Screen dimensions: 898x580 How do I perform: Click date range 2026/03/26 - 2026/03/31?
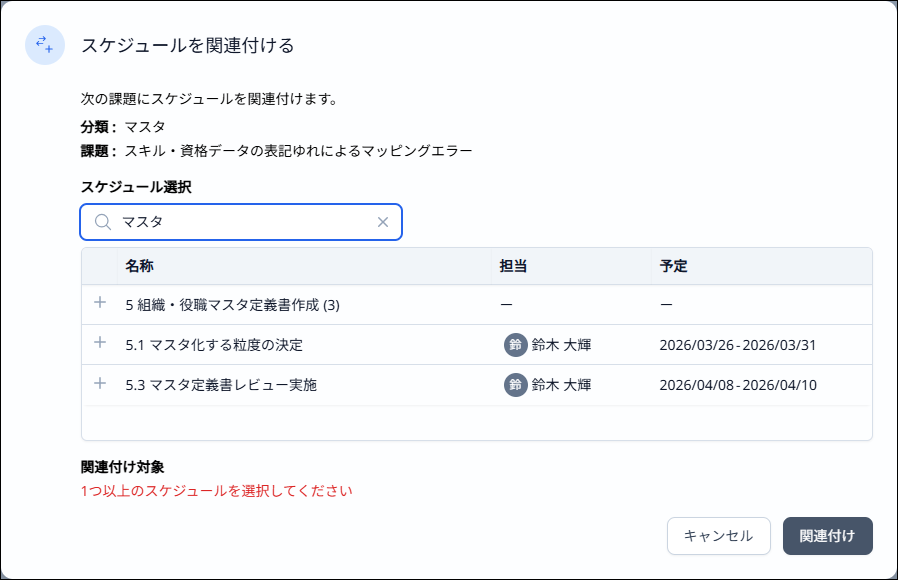coord(738,345)
